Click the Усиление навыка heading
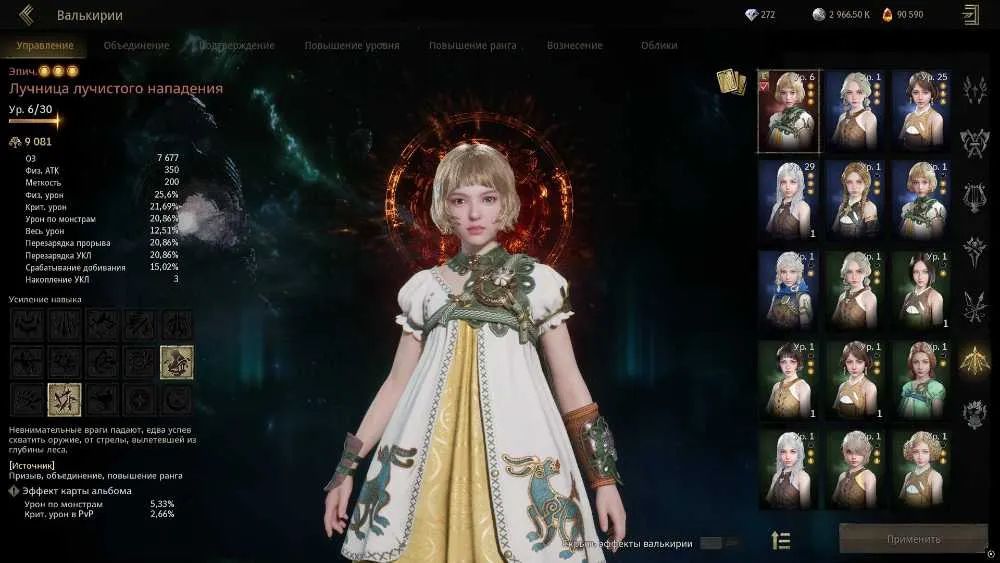The height and width of the screenshot is (563, 1000). click(45, 299)
